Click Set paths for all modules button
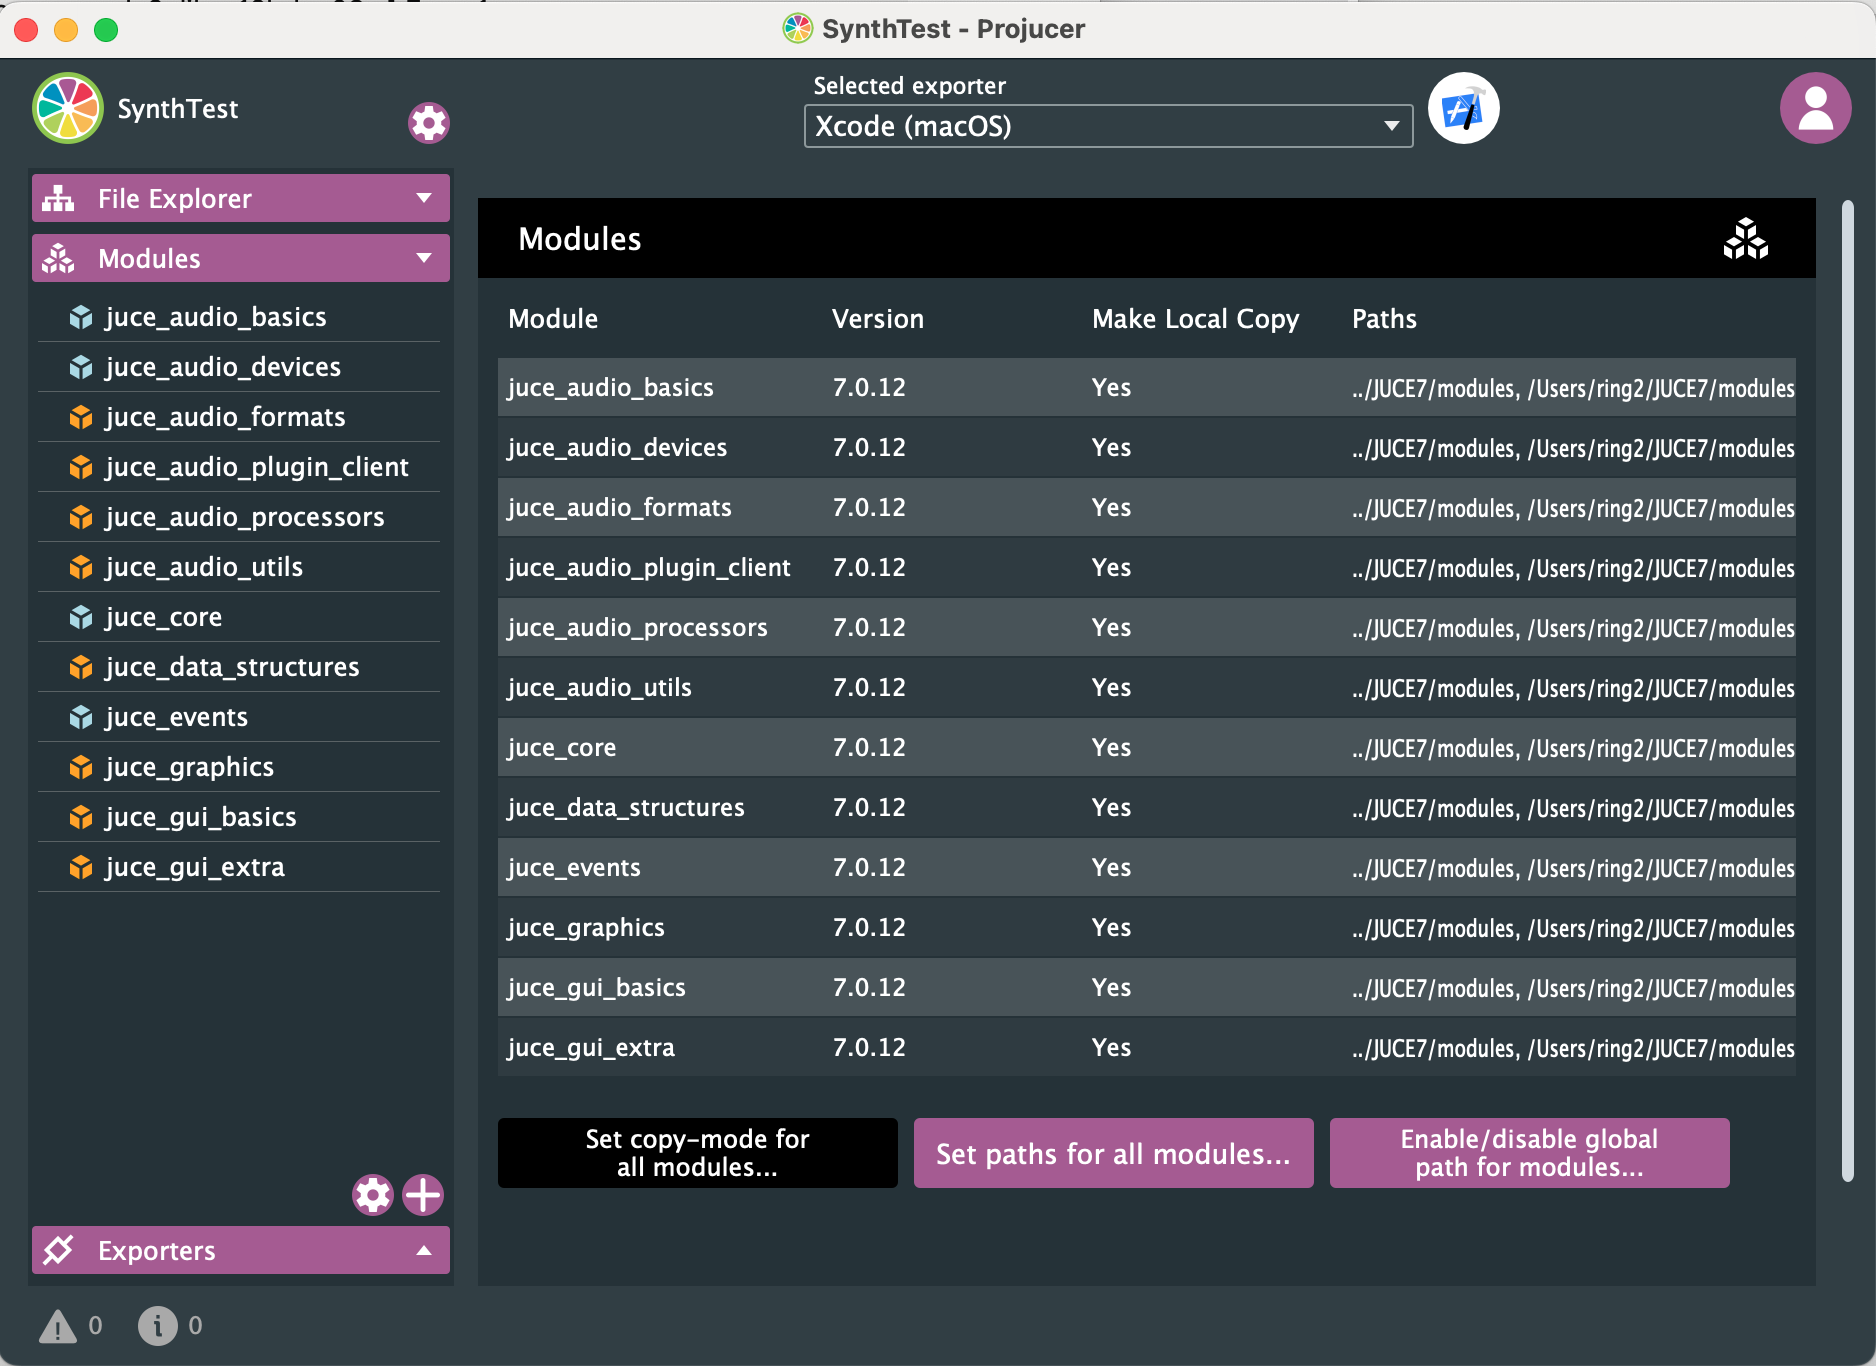The width and height of the screenshot is (1876, 1366). (1114, 1153)
